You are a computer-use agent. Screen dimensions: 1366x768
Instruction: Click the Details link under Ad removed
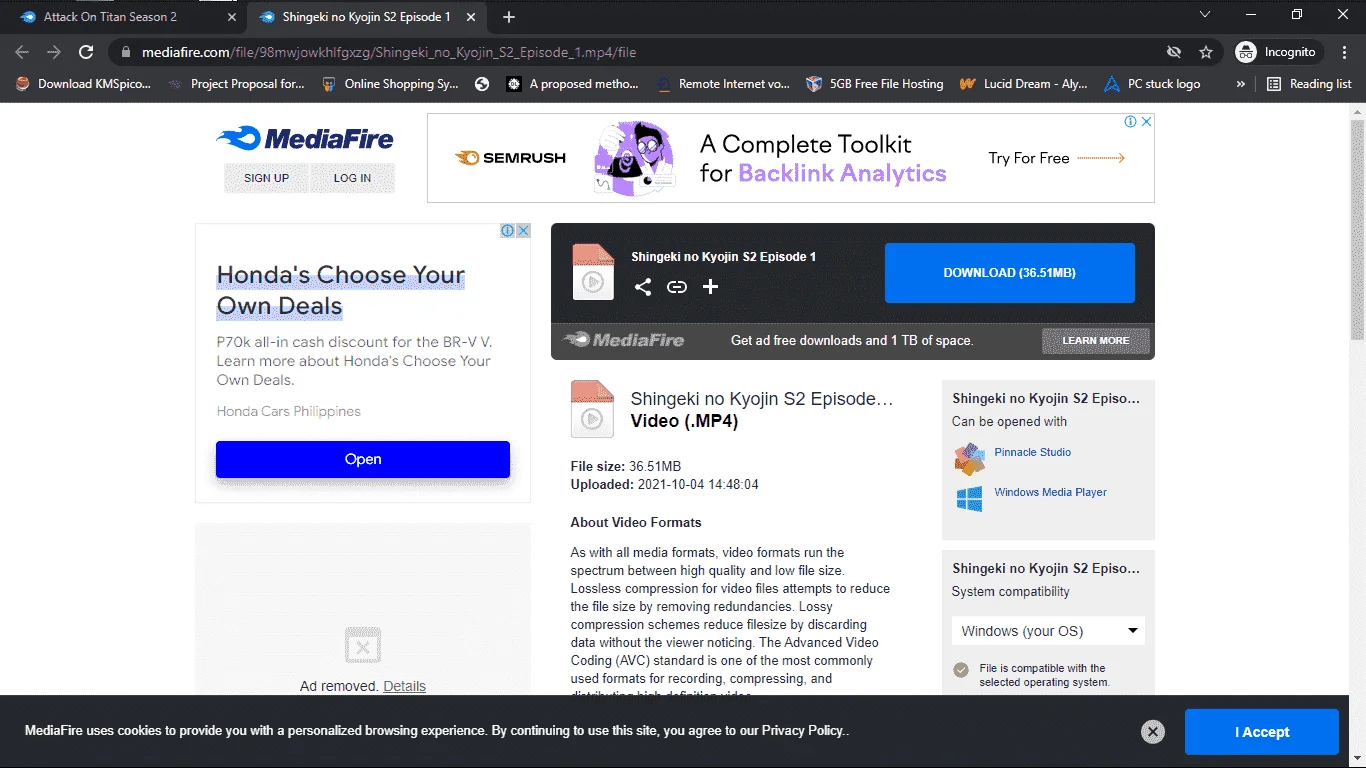click(x=404, y=686)
